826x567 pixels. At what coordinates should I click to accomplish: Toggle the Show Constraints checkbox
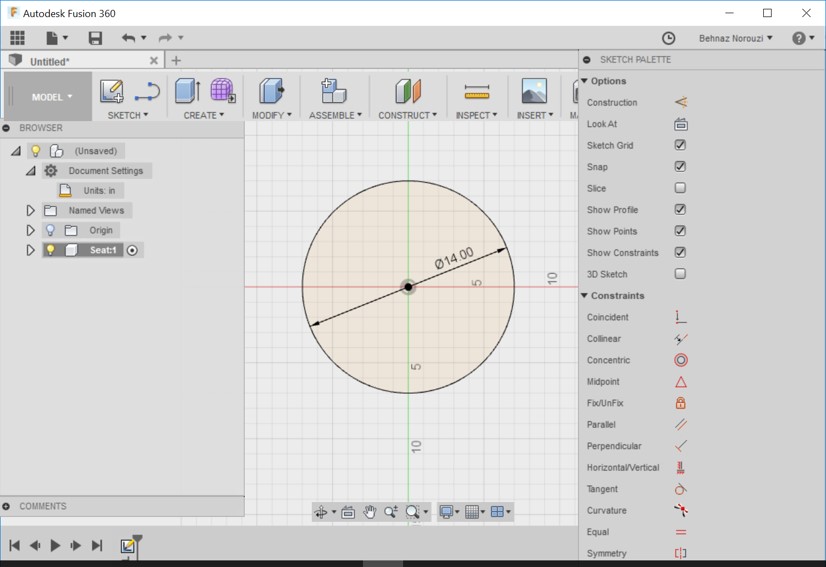pos(680,252)
